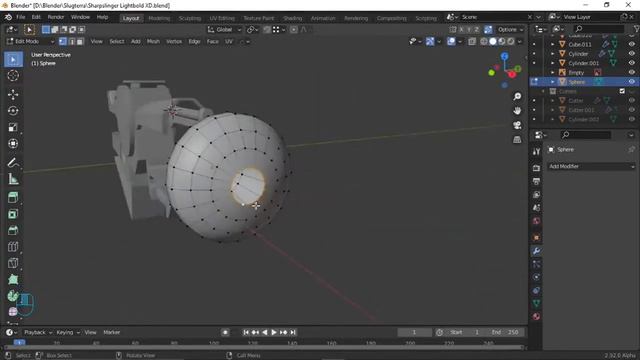This screenshot has width=640, height=360.
Task: Open the Playback dropdown in timeline
Action: tap(38, 332)
